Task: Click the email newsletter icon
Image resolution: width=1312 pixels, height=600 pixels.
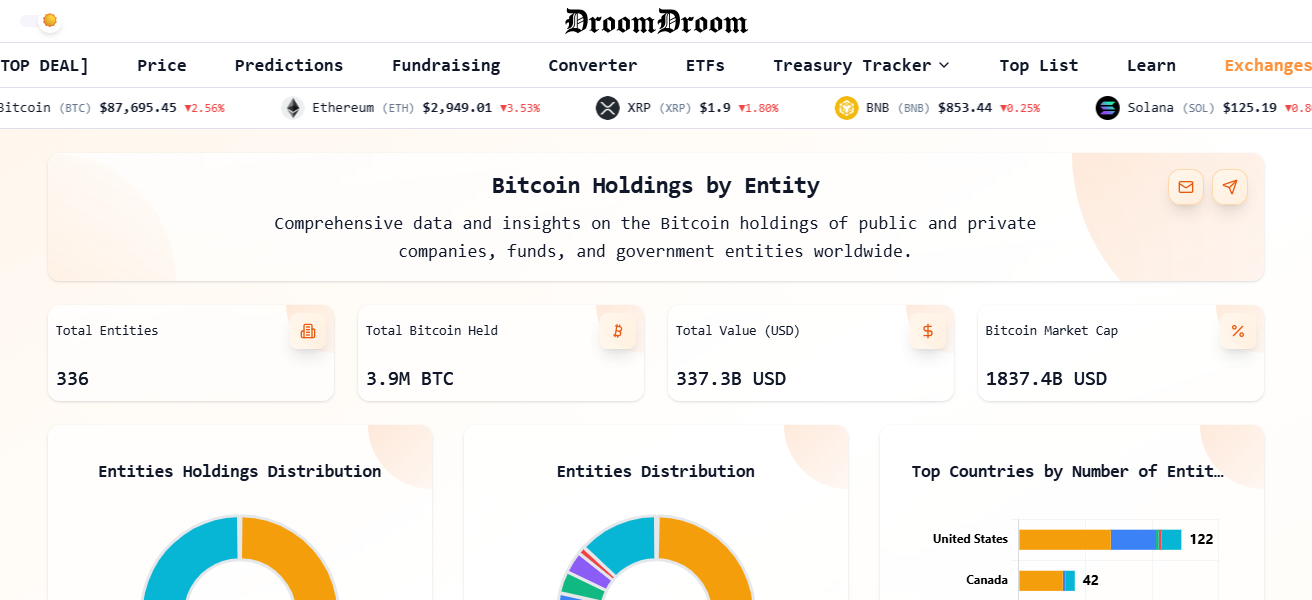Action: pyautogui.click(x=1186, y=187)
